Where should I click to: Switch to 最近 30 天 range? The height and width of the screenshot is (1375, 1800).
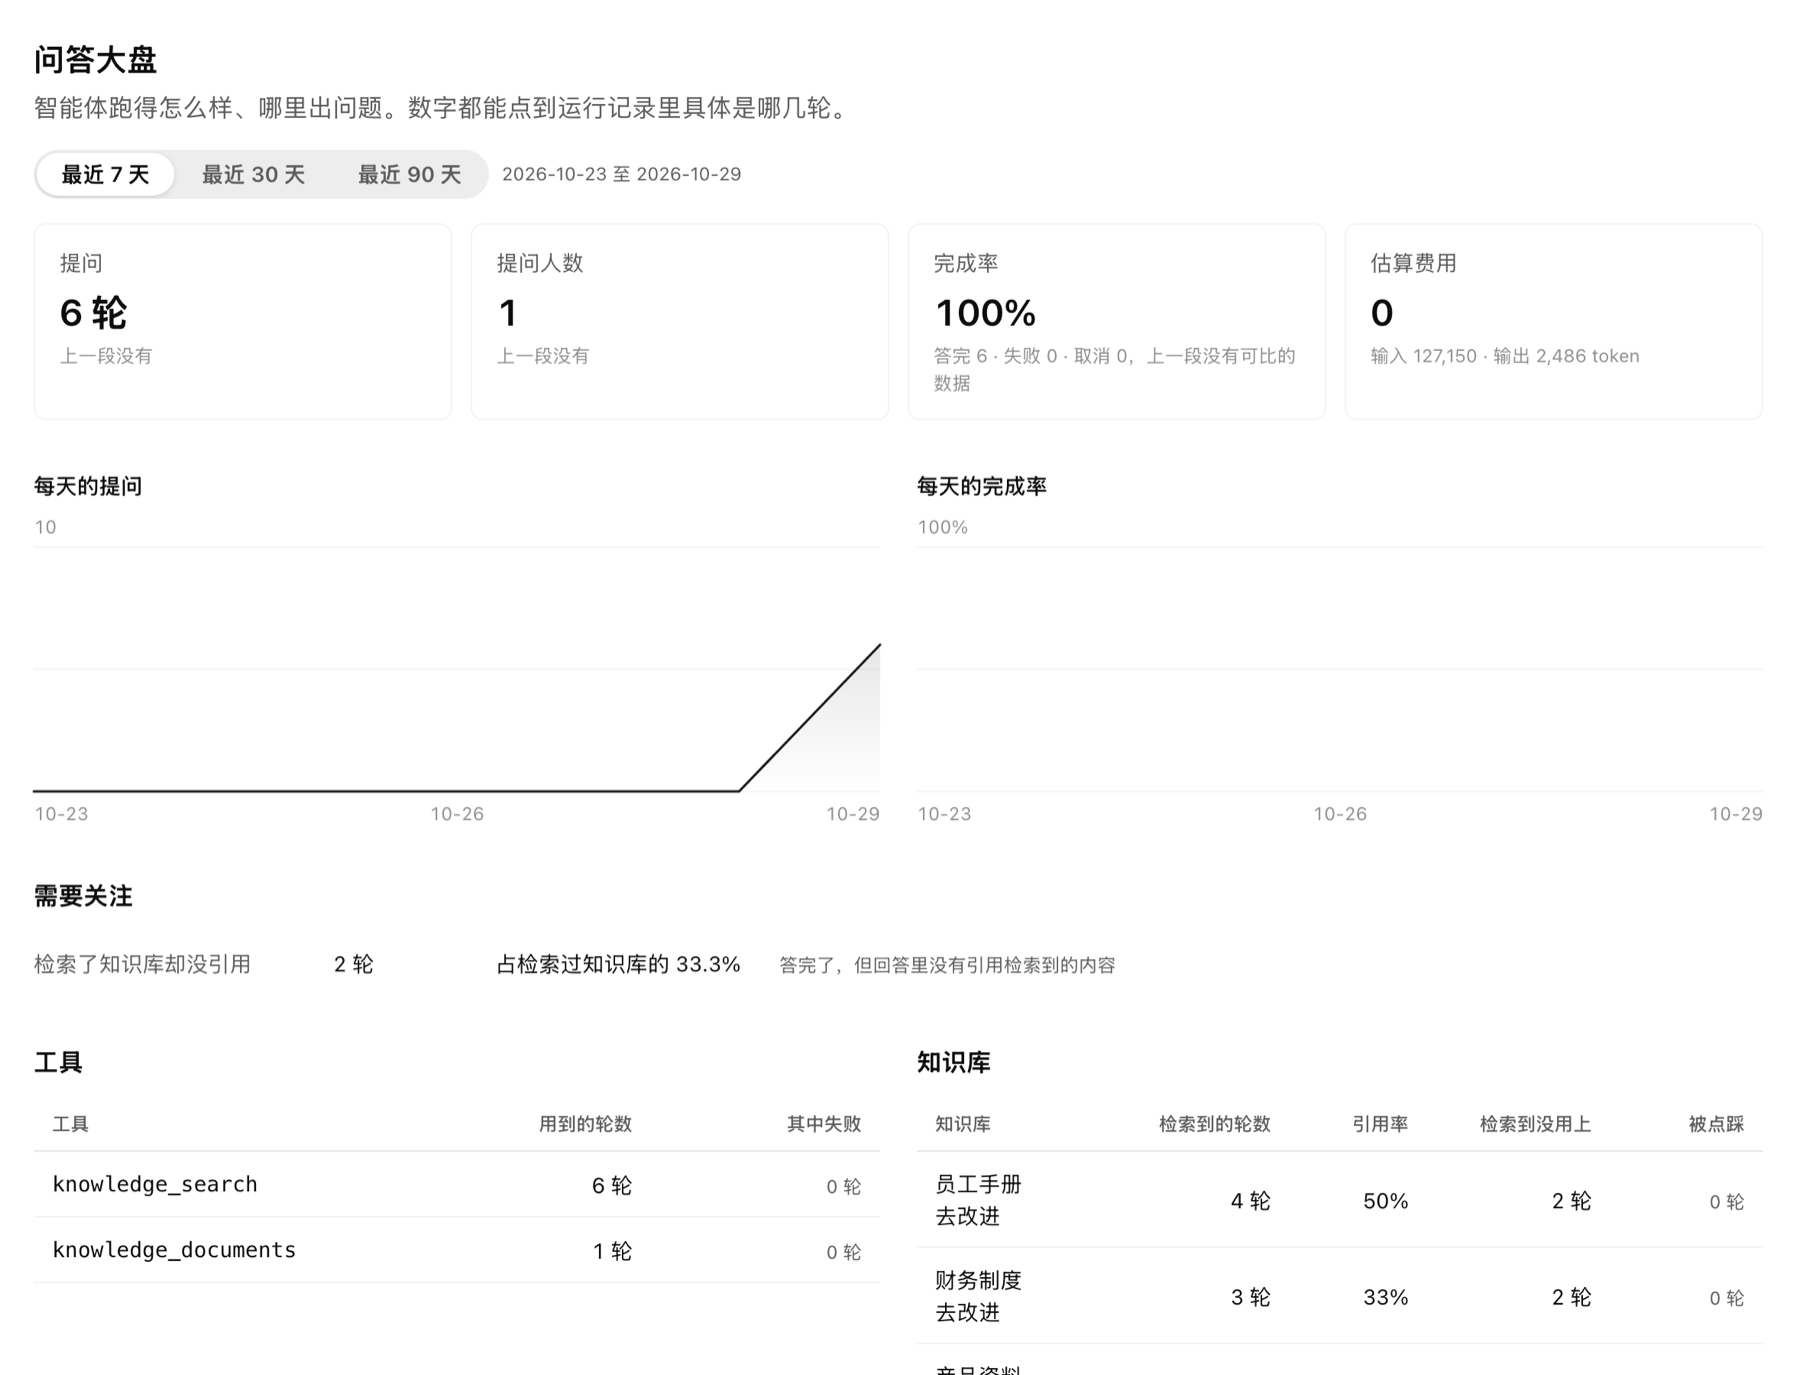[253, 174]
